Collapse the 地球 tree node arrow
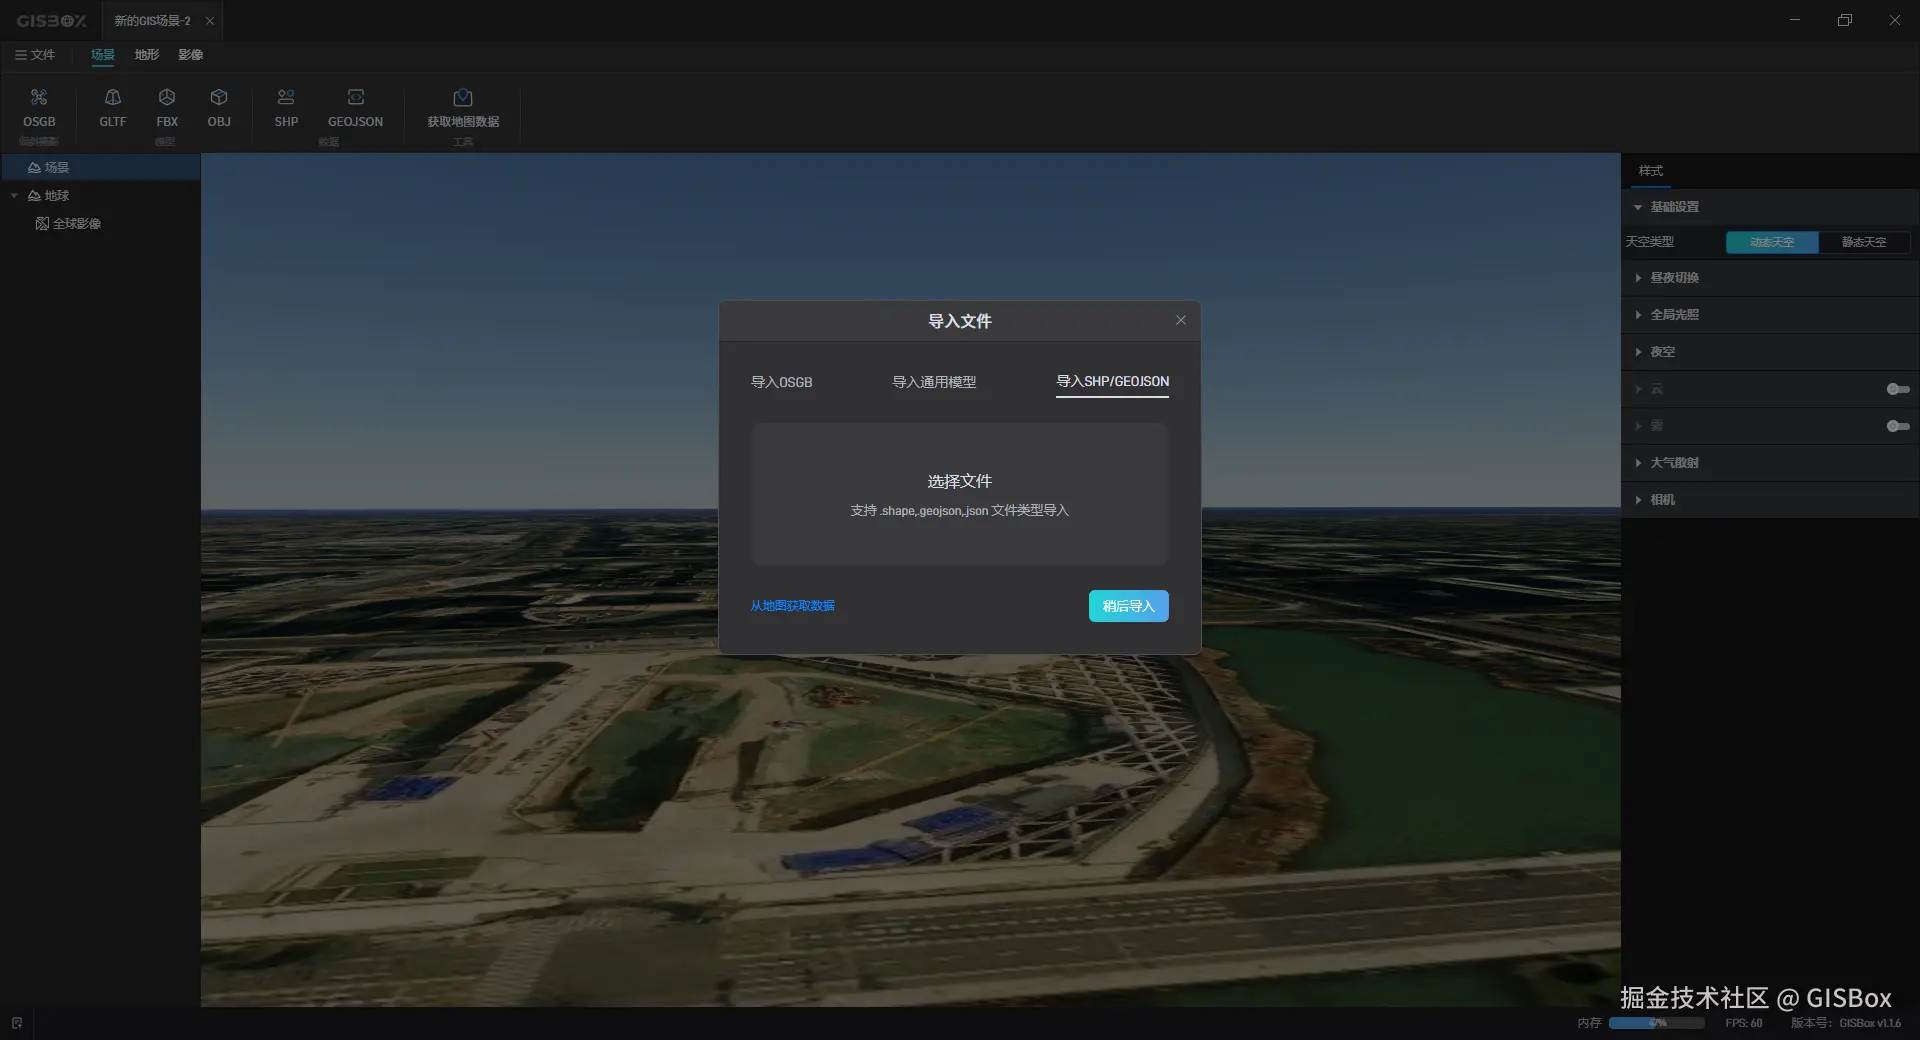The width and height of the screenshot is (1920, 1040). [x=14, y=196]
